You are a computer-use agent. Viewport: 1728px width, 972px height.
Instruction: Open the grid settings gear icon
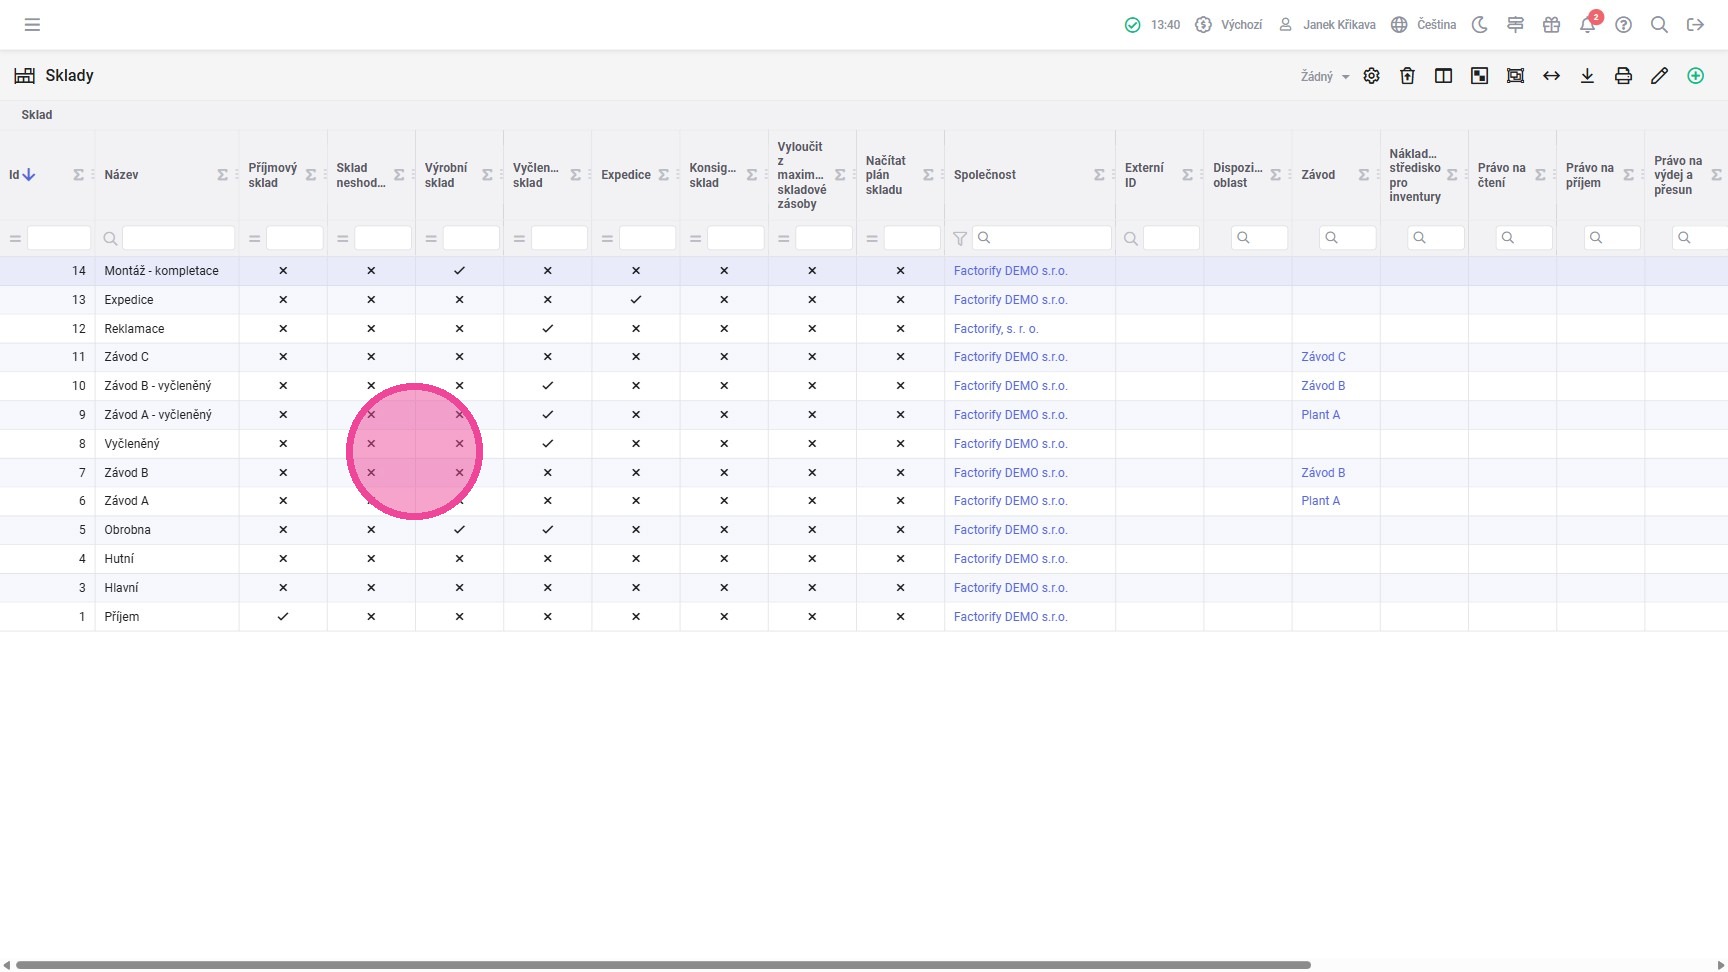1371,76
